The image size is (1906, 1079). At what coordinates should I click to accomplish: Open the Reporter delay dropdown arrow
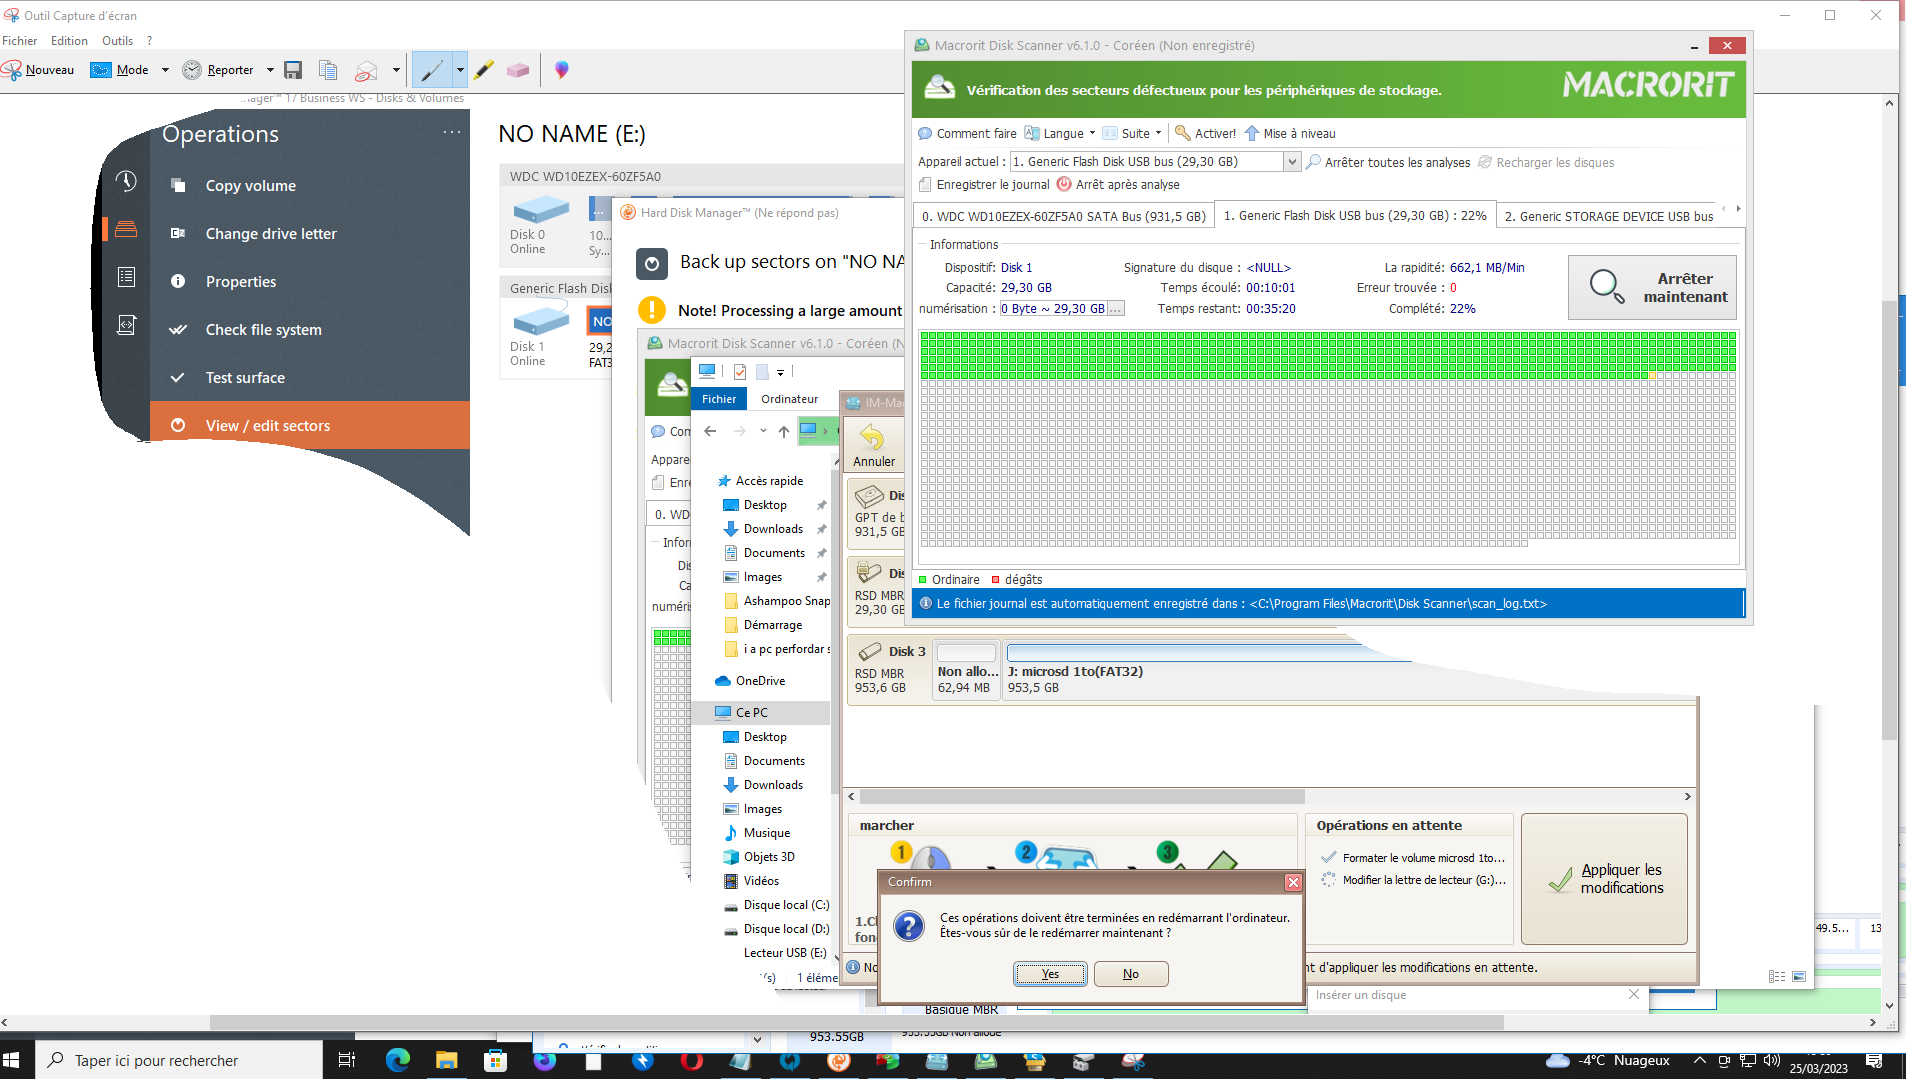pyautogui.click(x=270, y=70)
